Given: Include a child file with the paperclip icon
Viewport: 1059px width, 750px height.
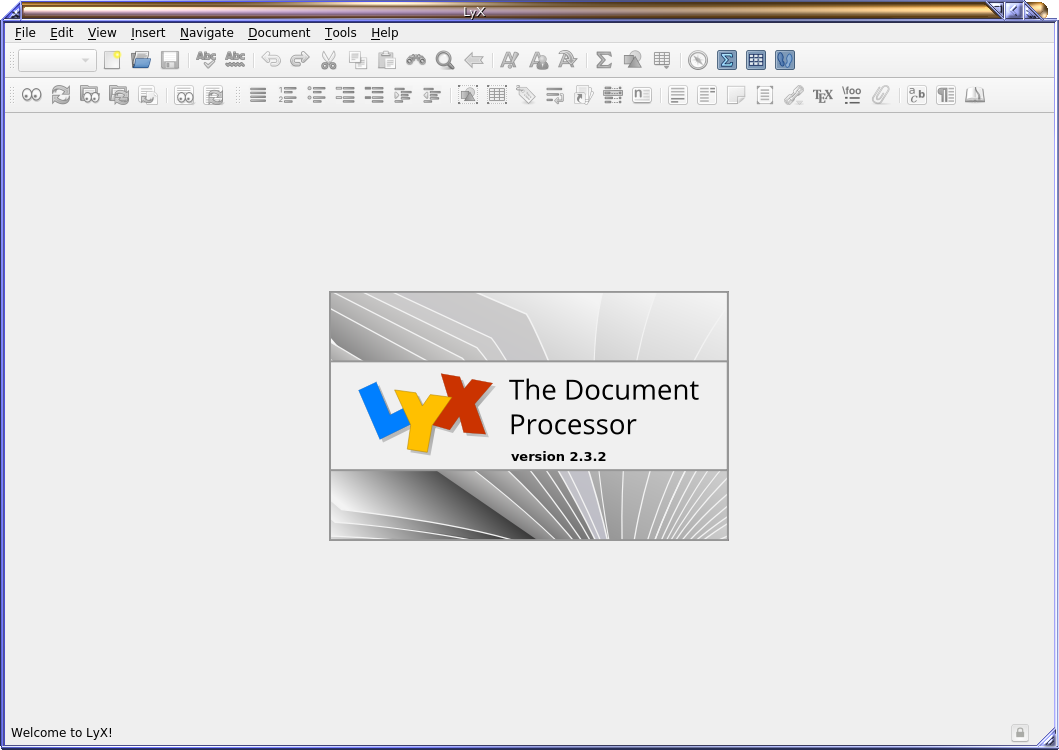Looking at the screenshot, I should point(881,95).
